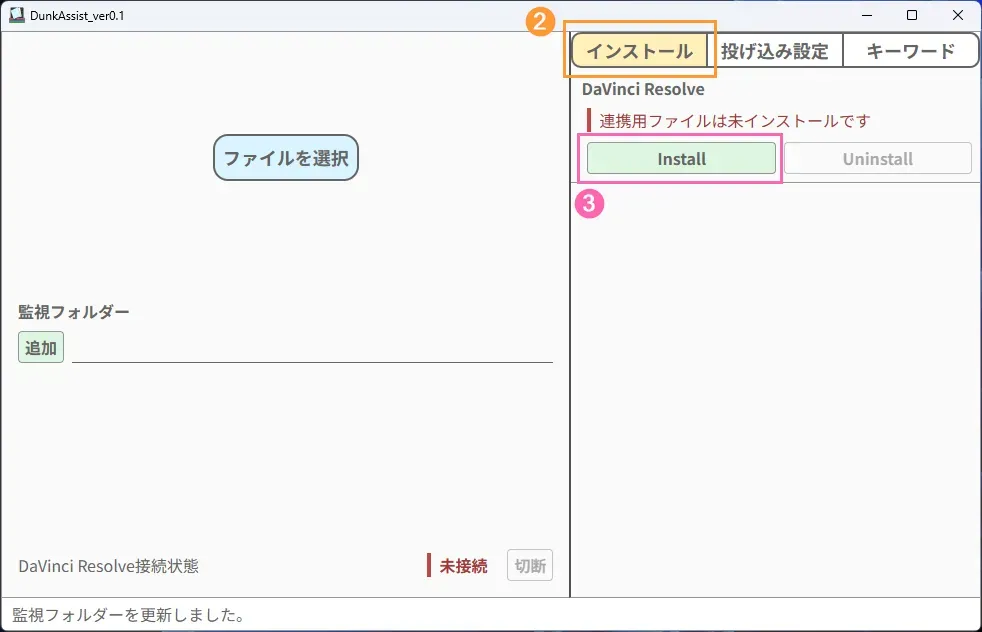The image size is (982, 632).
Task: Click the 連携用ファイルは未インストールです message
Action: (x=735, y=121)
